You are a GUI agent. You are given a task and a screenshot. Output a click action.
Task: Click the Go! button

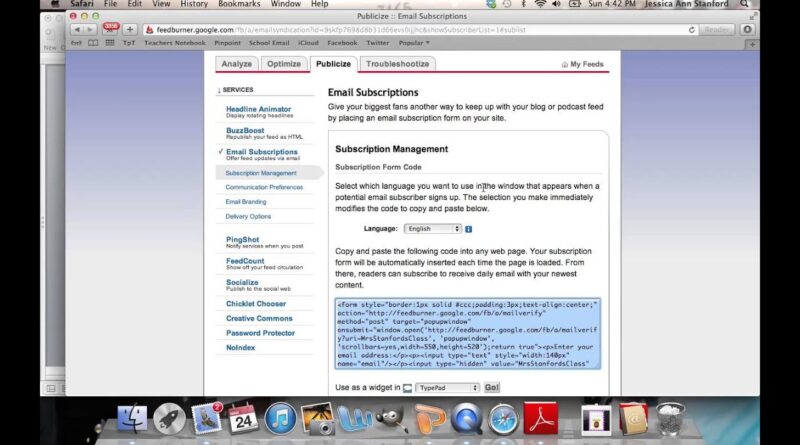(x=491, y=387)
